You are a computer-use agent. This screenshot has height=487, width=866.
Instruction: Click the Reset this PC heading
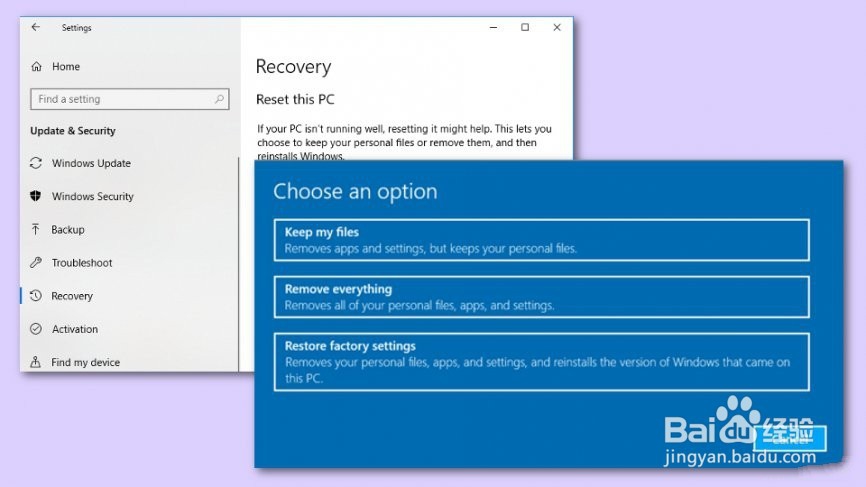click(x=295, y=99)
